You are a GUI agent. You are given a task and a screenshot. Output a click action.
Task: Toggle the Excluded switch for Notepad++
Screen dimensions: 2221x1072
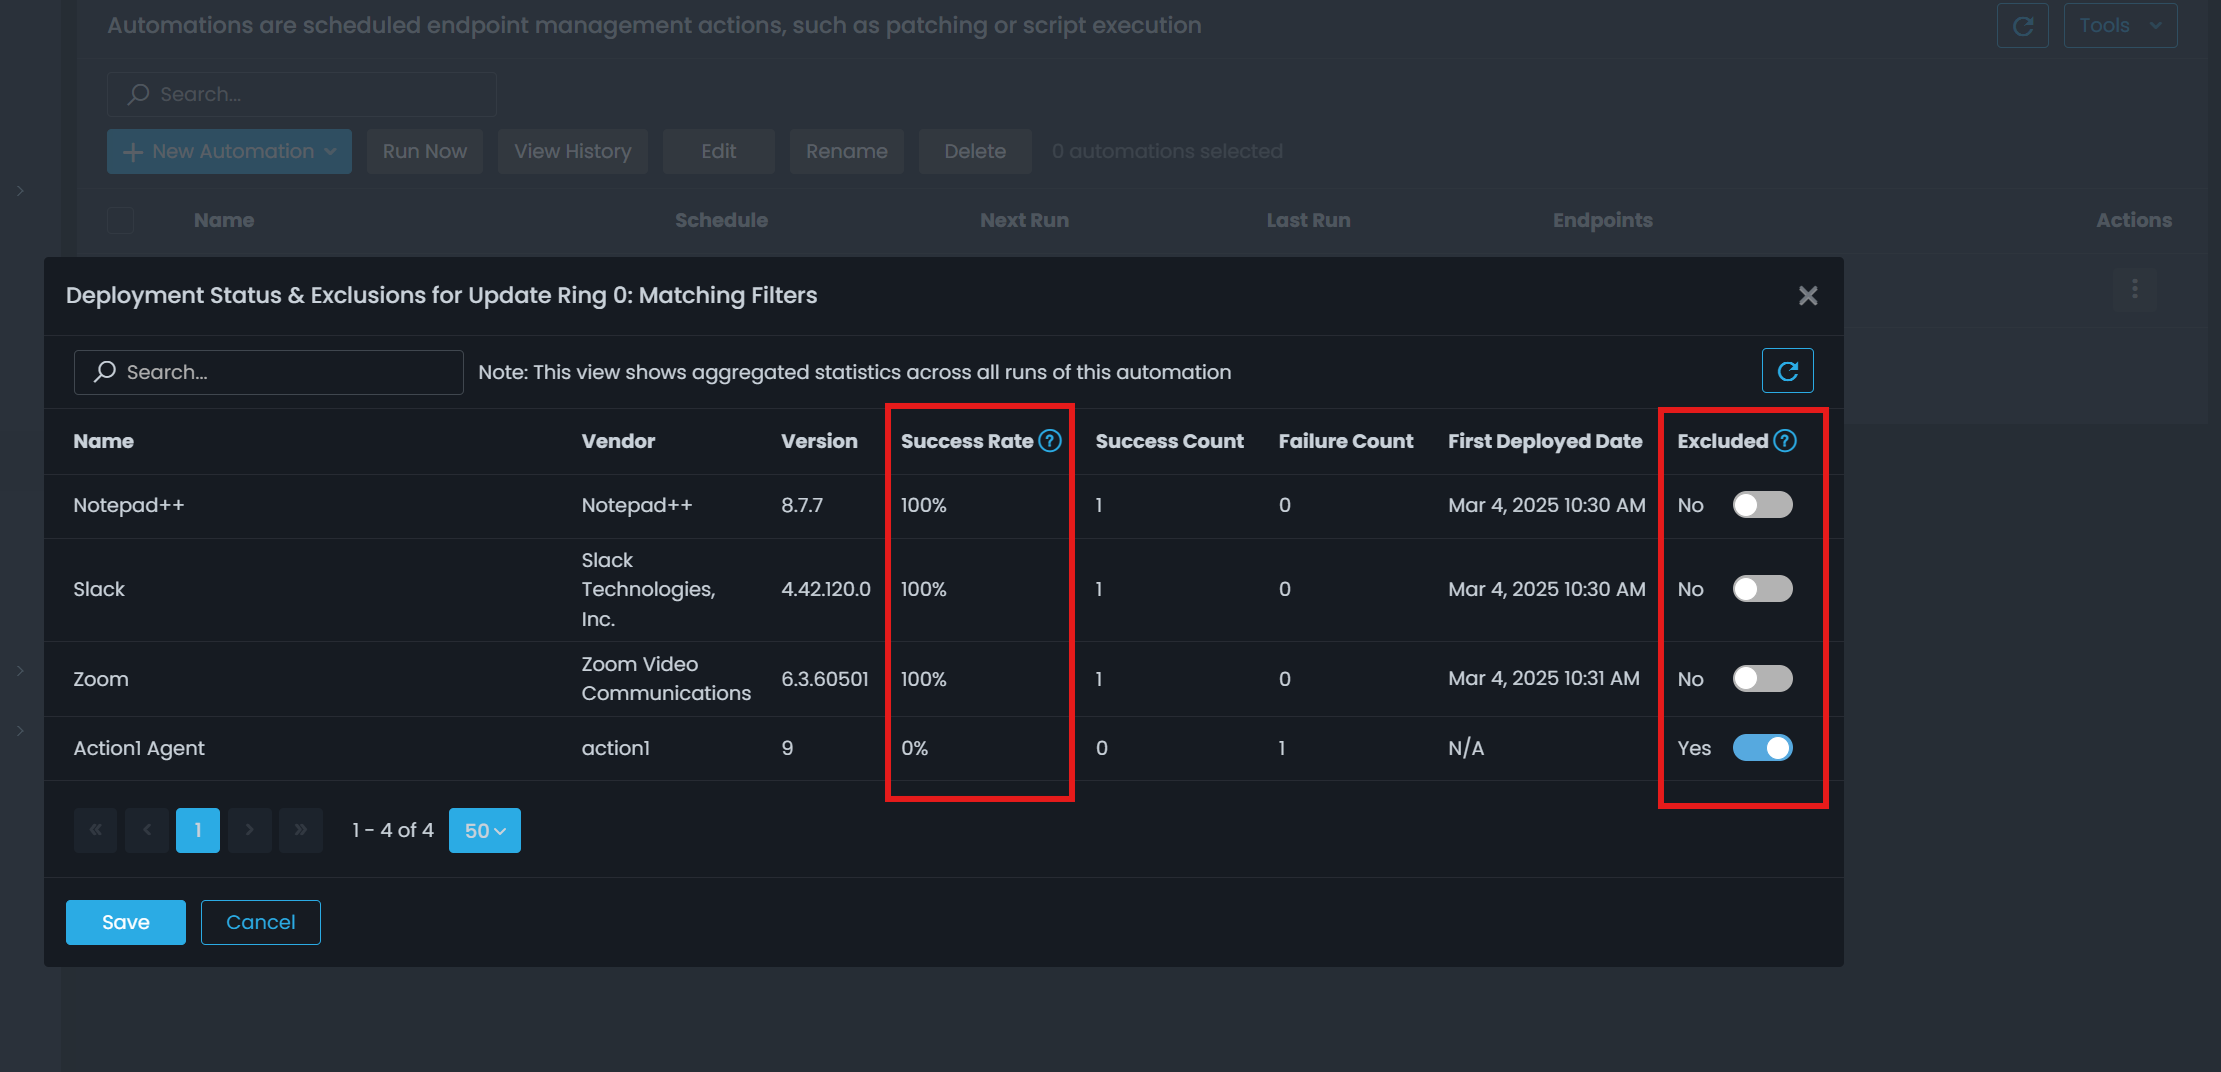1762,505
